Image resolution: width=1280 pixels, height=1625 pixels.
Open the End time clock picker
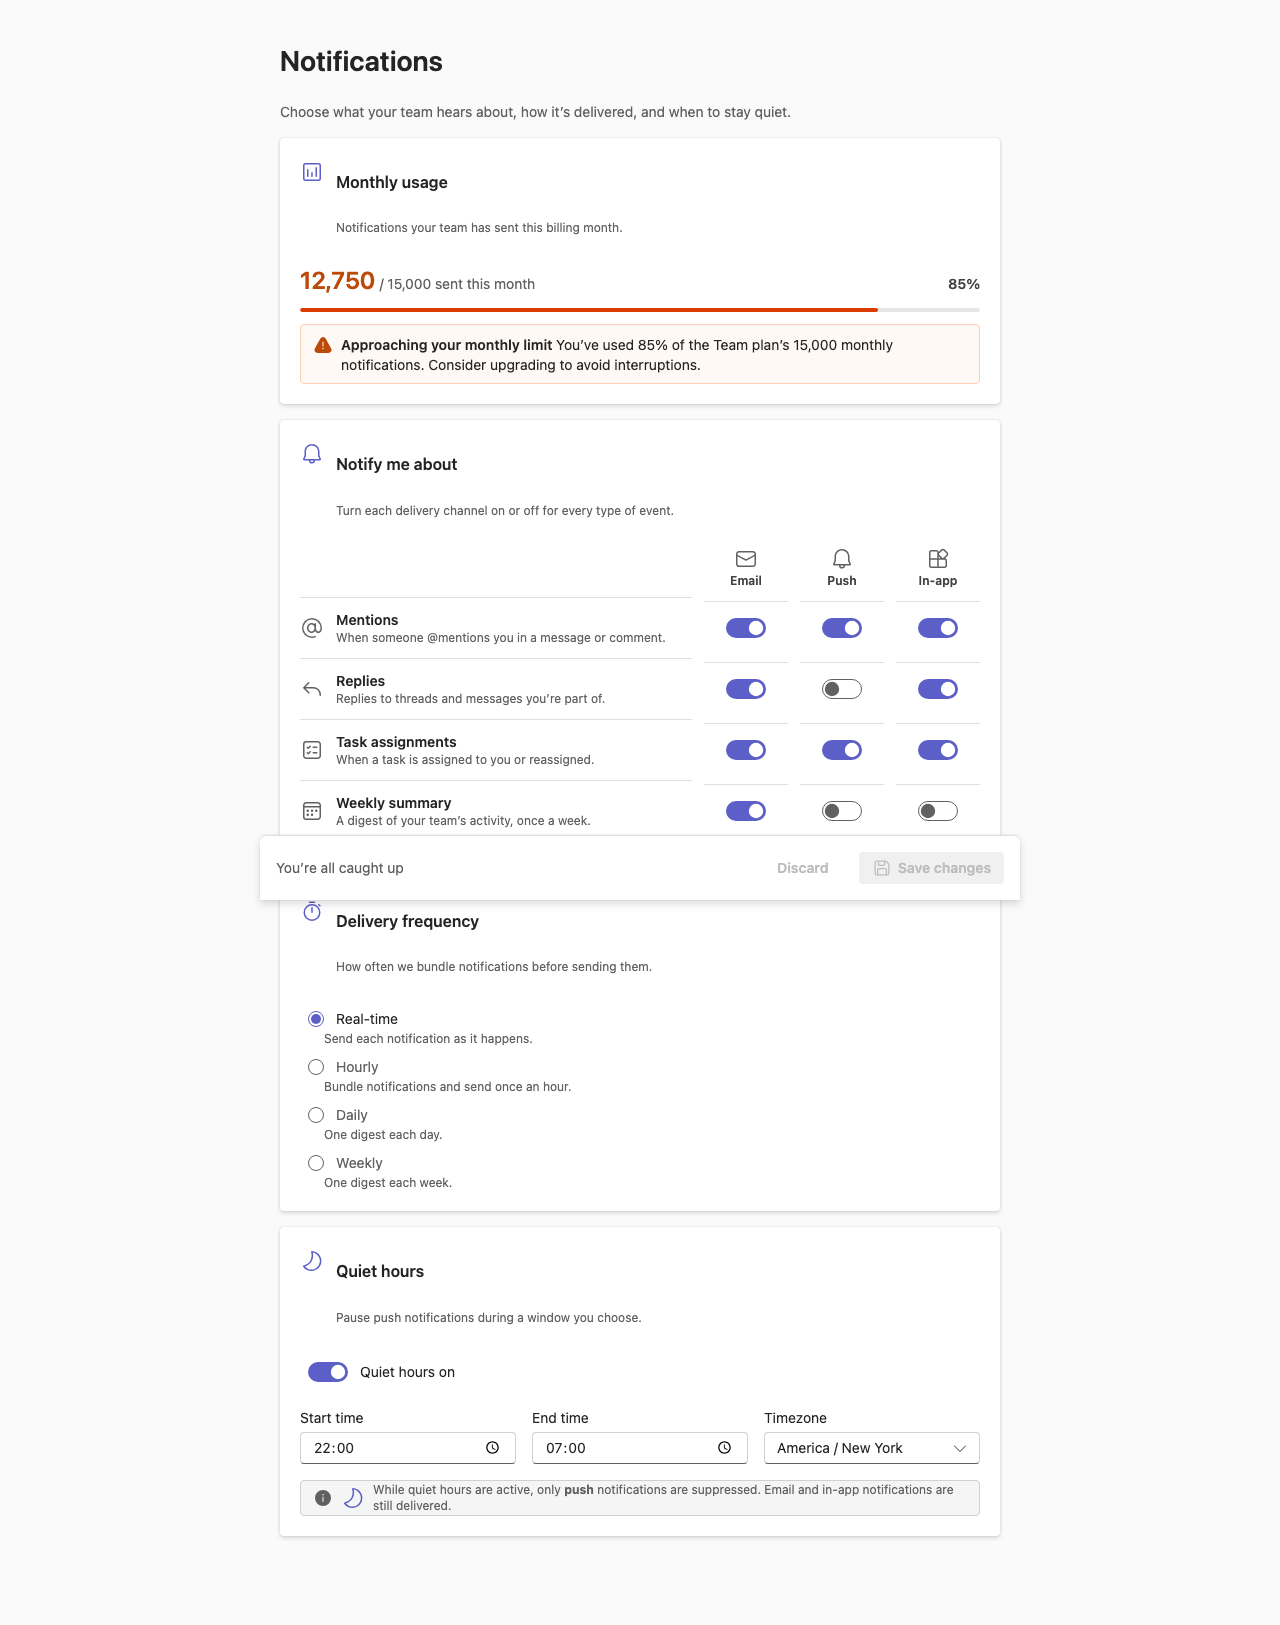725,1448
